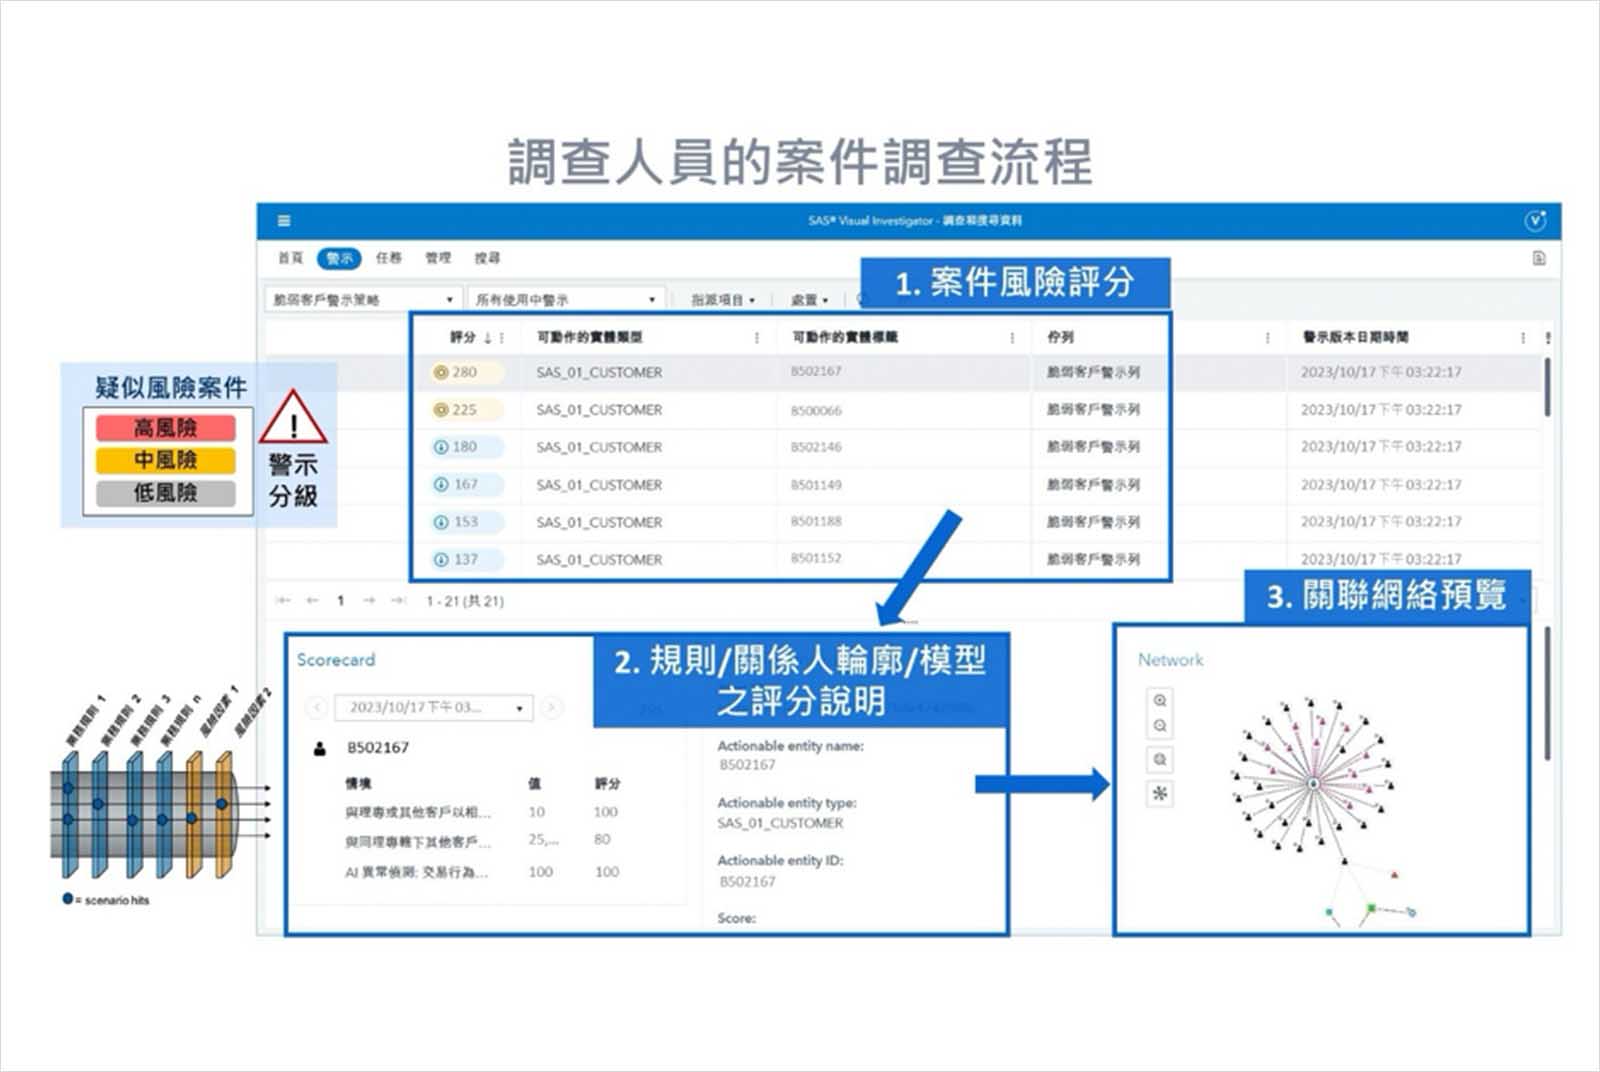The image size is (1600, 1072).
Task: Click the 可動作的實體類型 column header
Action: pos(590,338)
